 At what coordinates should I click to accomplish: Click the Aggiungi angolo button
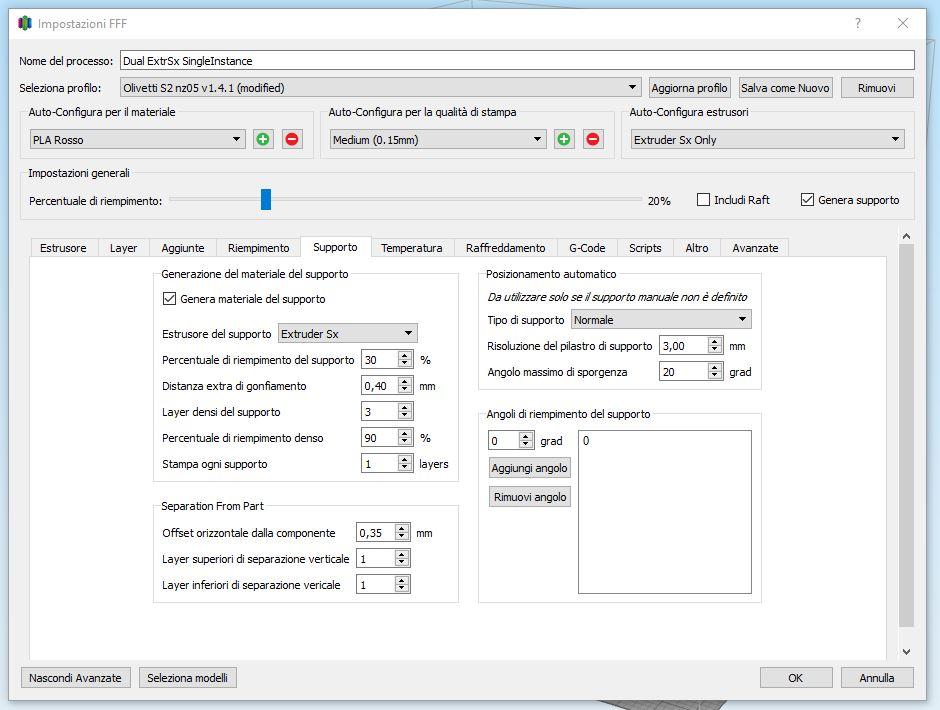tap(529, 468)
